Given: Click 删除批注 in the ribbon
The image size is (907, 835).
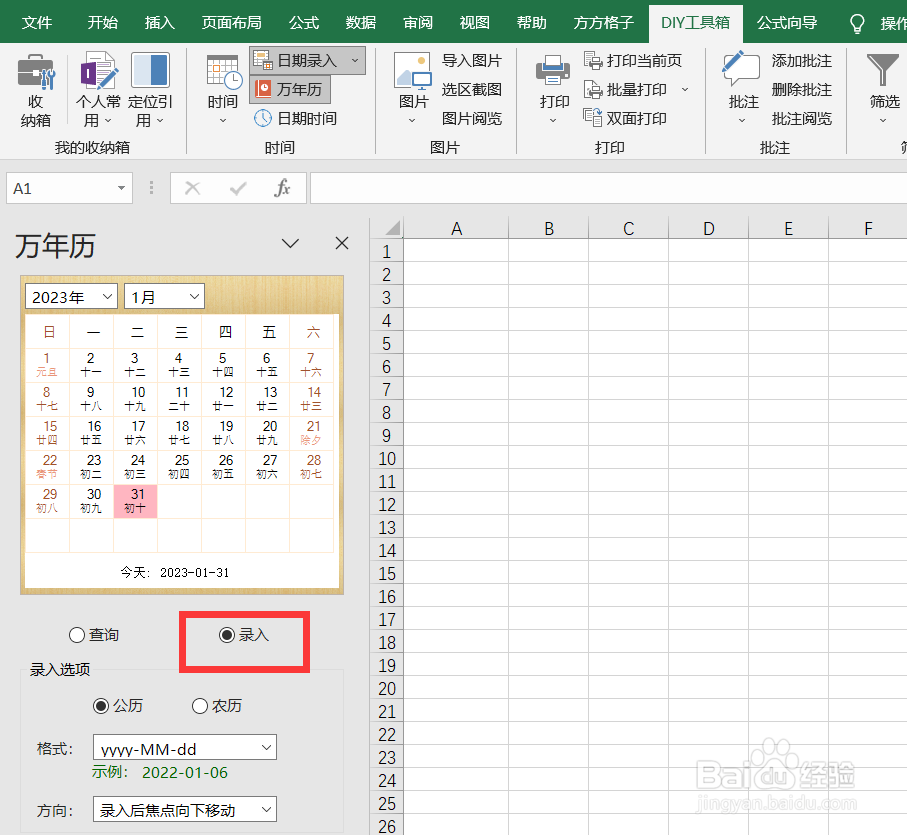Looking at the screenshot, I should (x=802, y=89).
